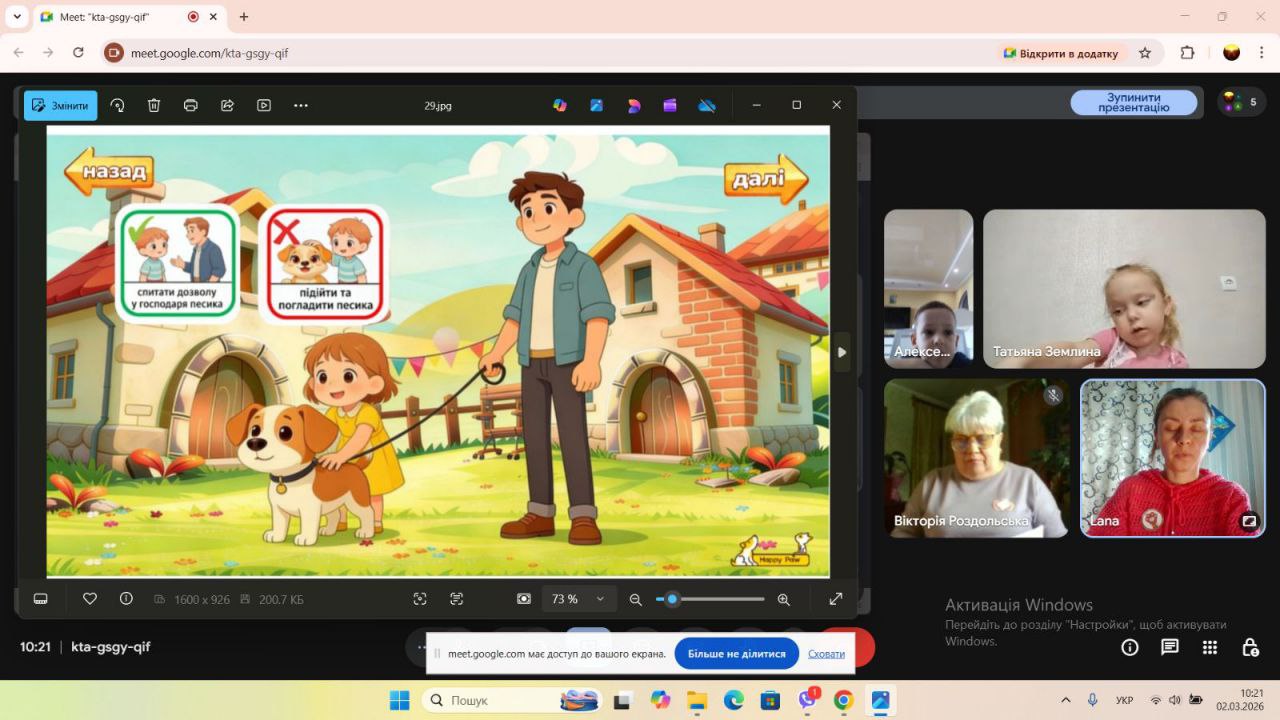Go to the next image arrow
Screen dimensions: 1280x720
pyautogui.click(x=841, y=352)
